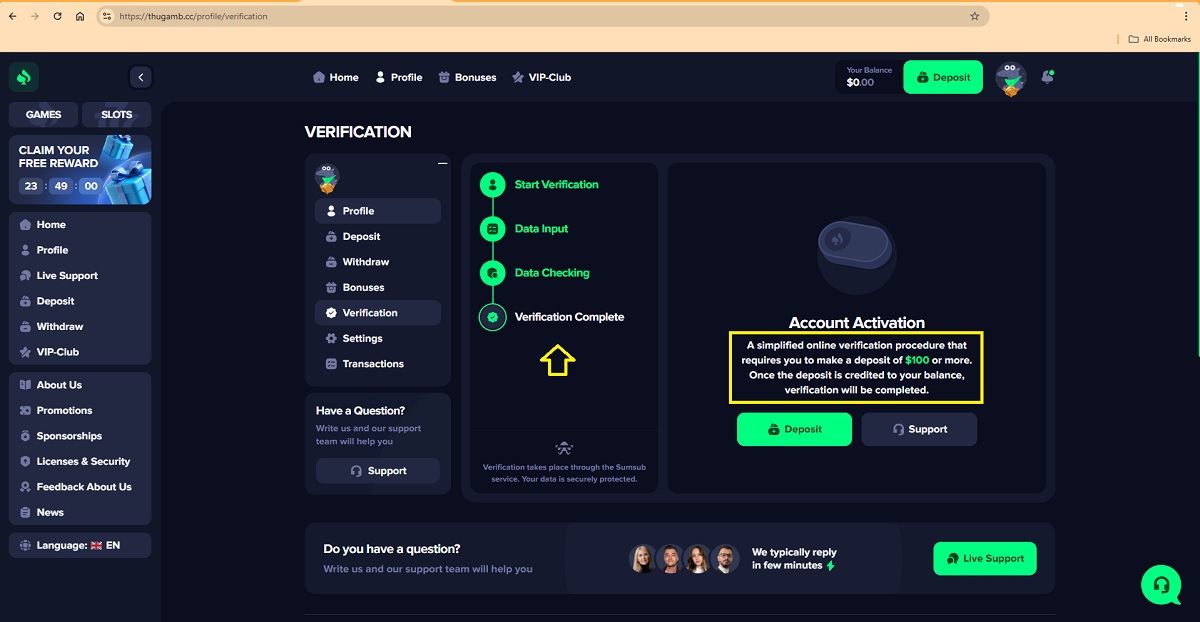The image size is (1200, 622).
Task: Collapse the left sidebar with chevron
Action: (x=140, y=77)
